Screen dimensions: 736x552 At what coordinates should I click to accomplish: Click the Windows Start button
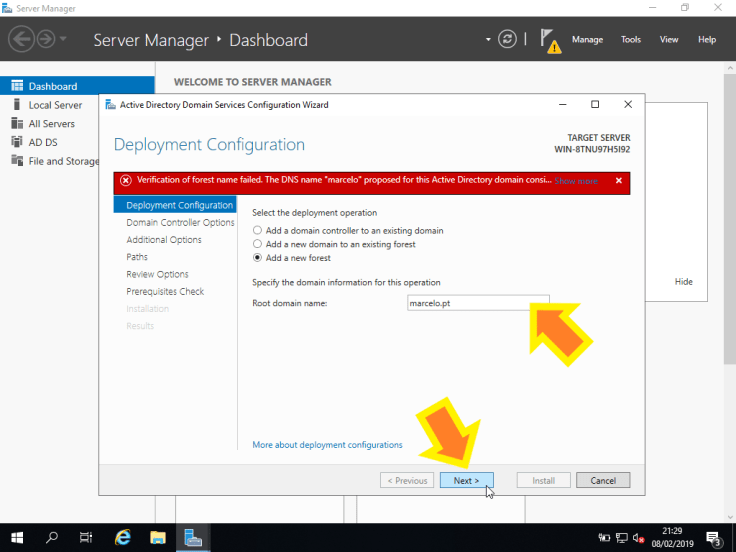tap(17, 537)
